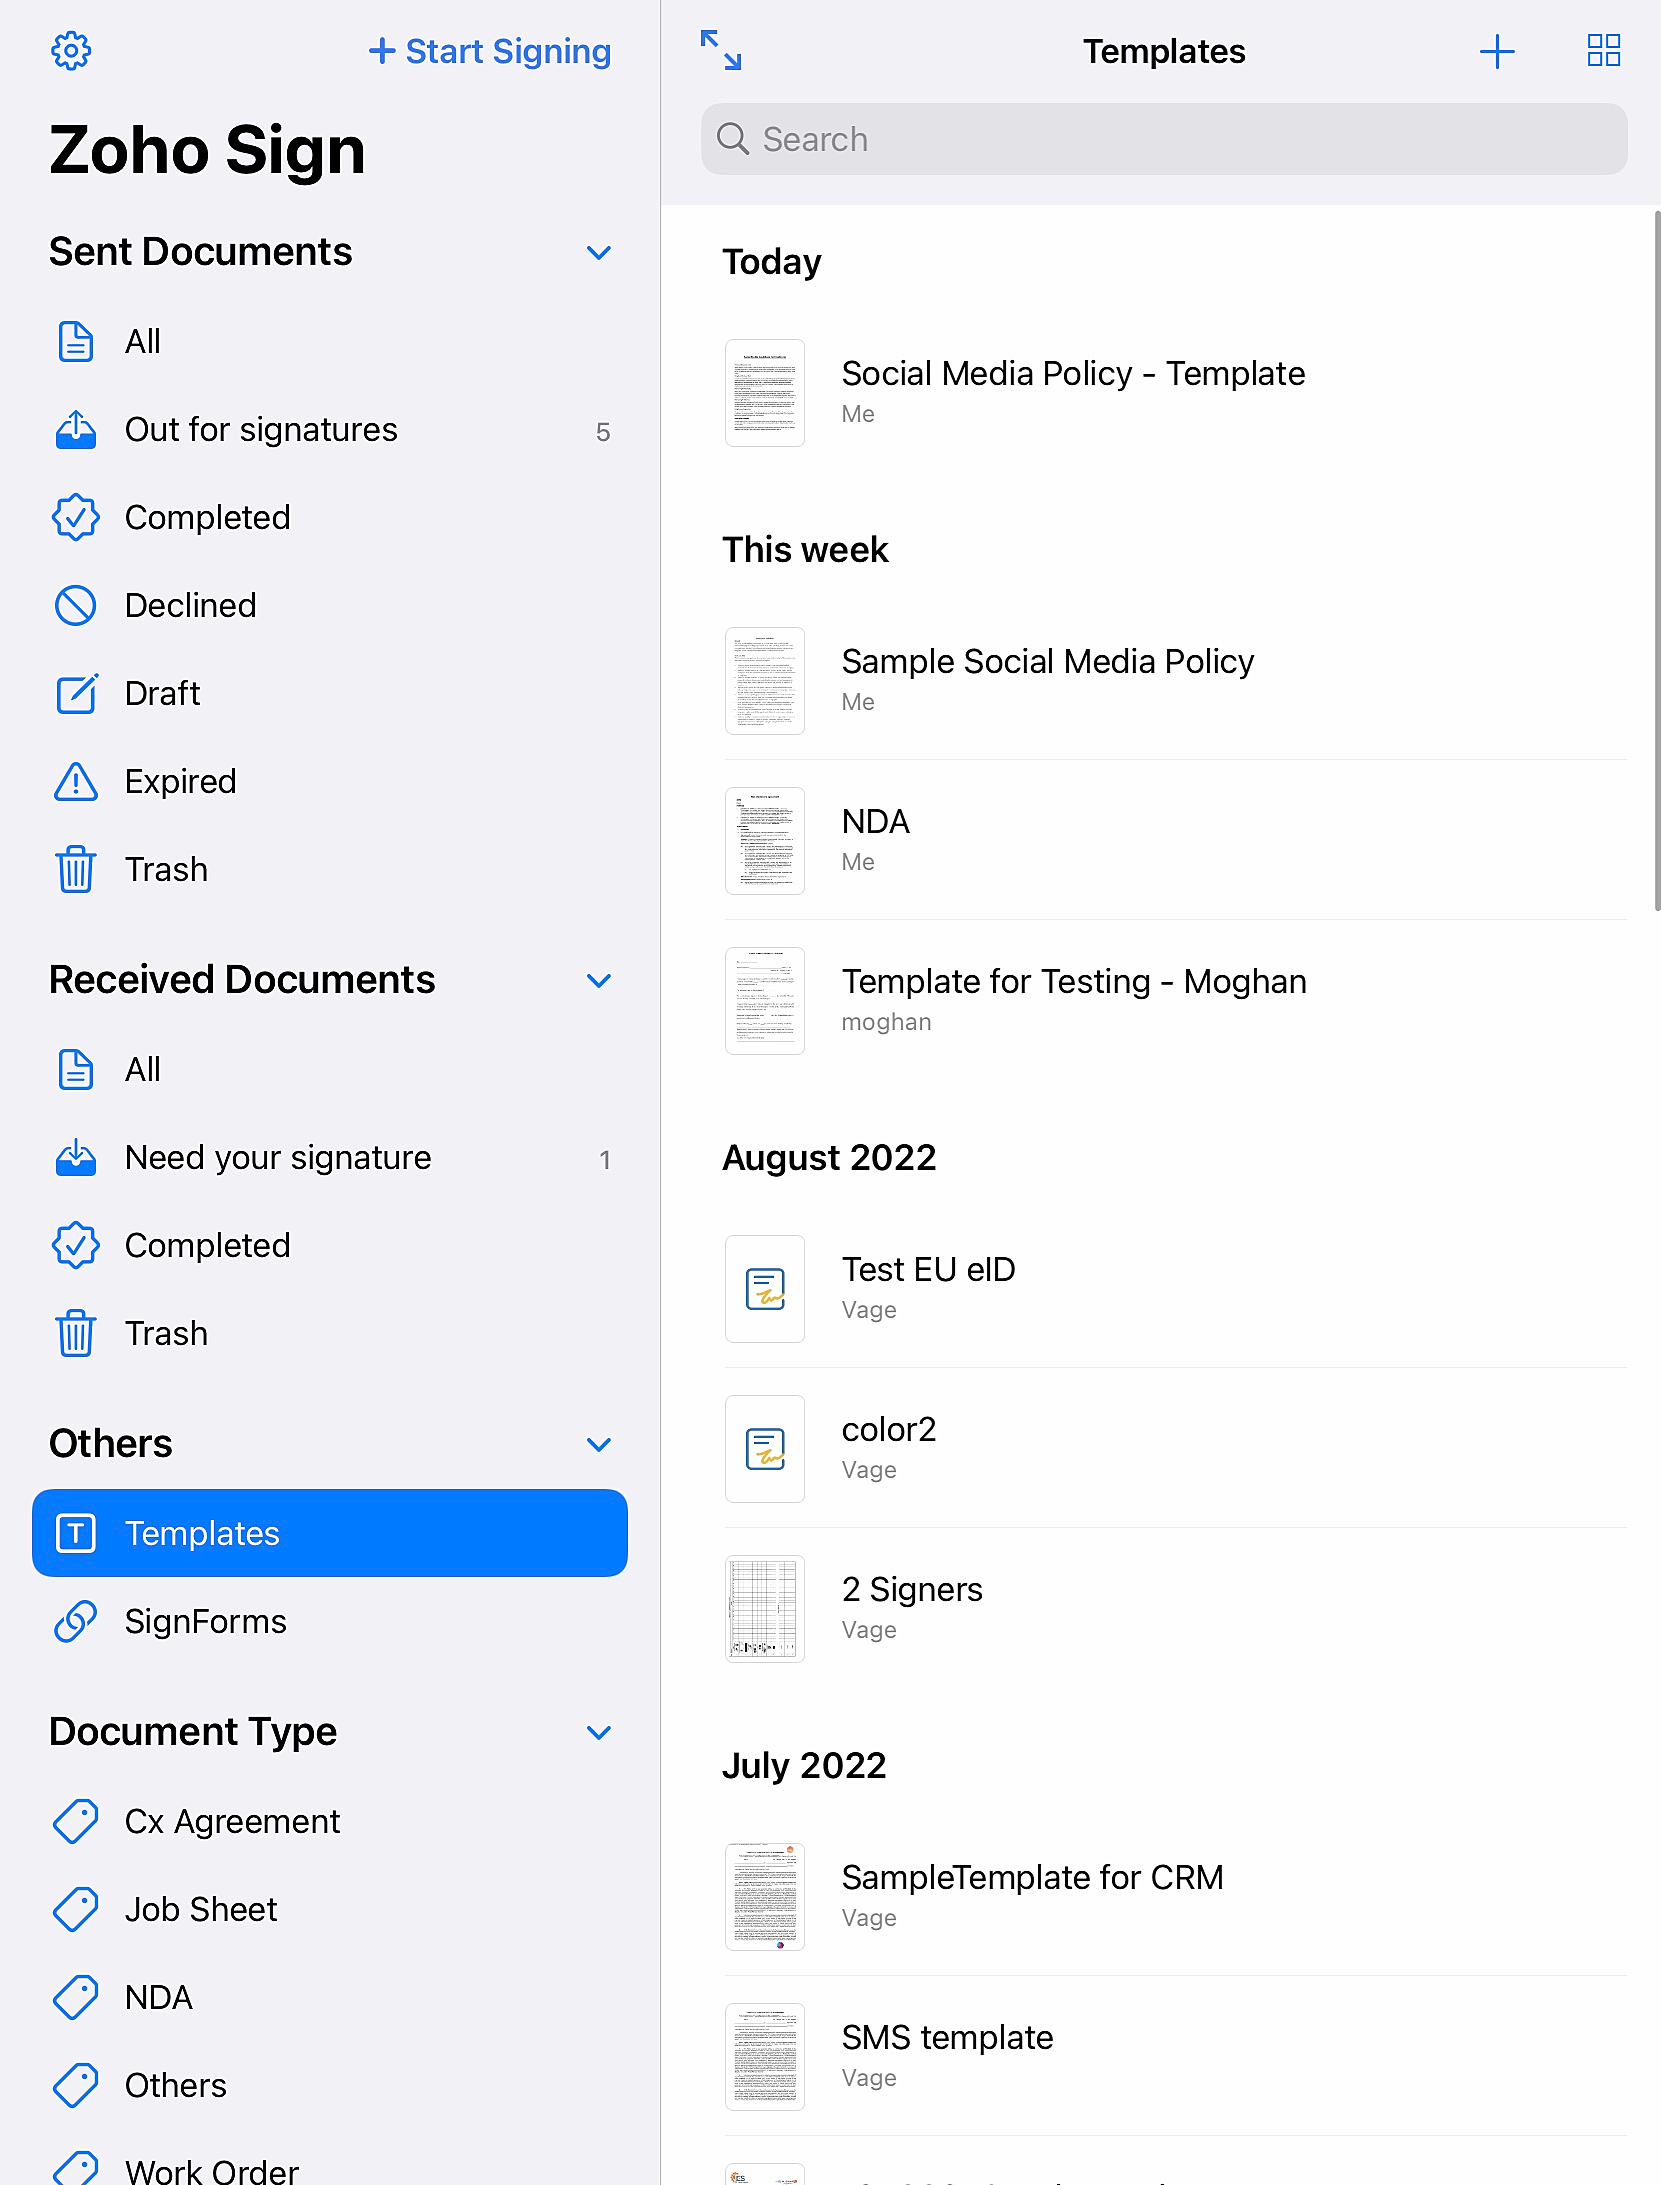1661x2185 pixels.
Task: Click the Test EU eID signature icon
Action: click(x=765, y=1289)
